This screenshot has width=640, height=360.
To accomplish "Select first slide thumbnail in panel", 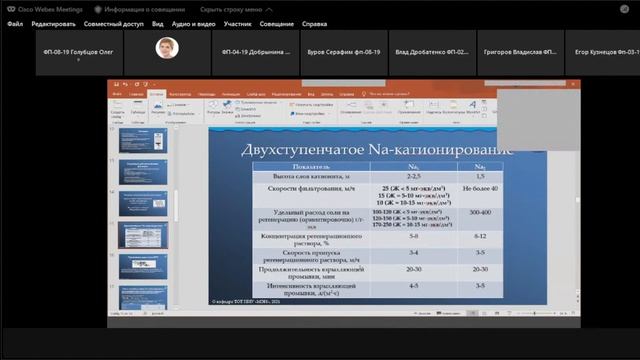I will click(x=143, y=141).
